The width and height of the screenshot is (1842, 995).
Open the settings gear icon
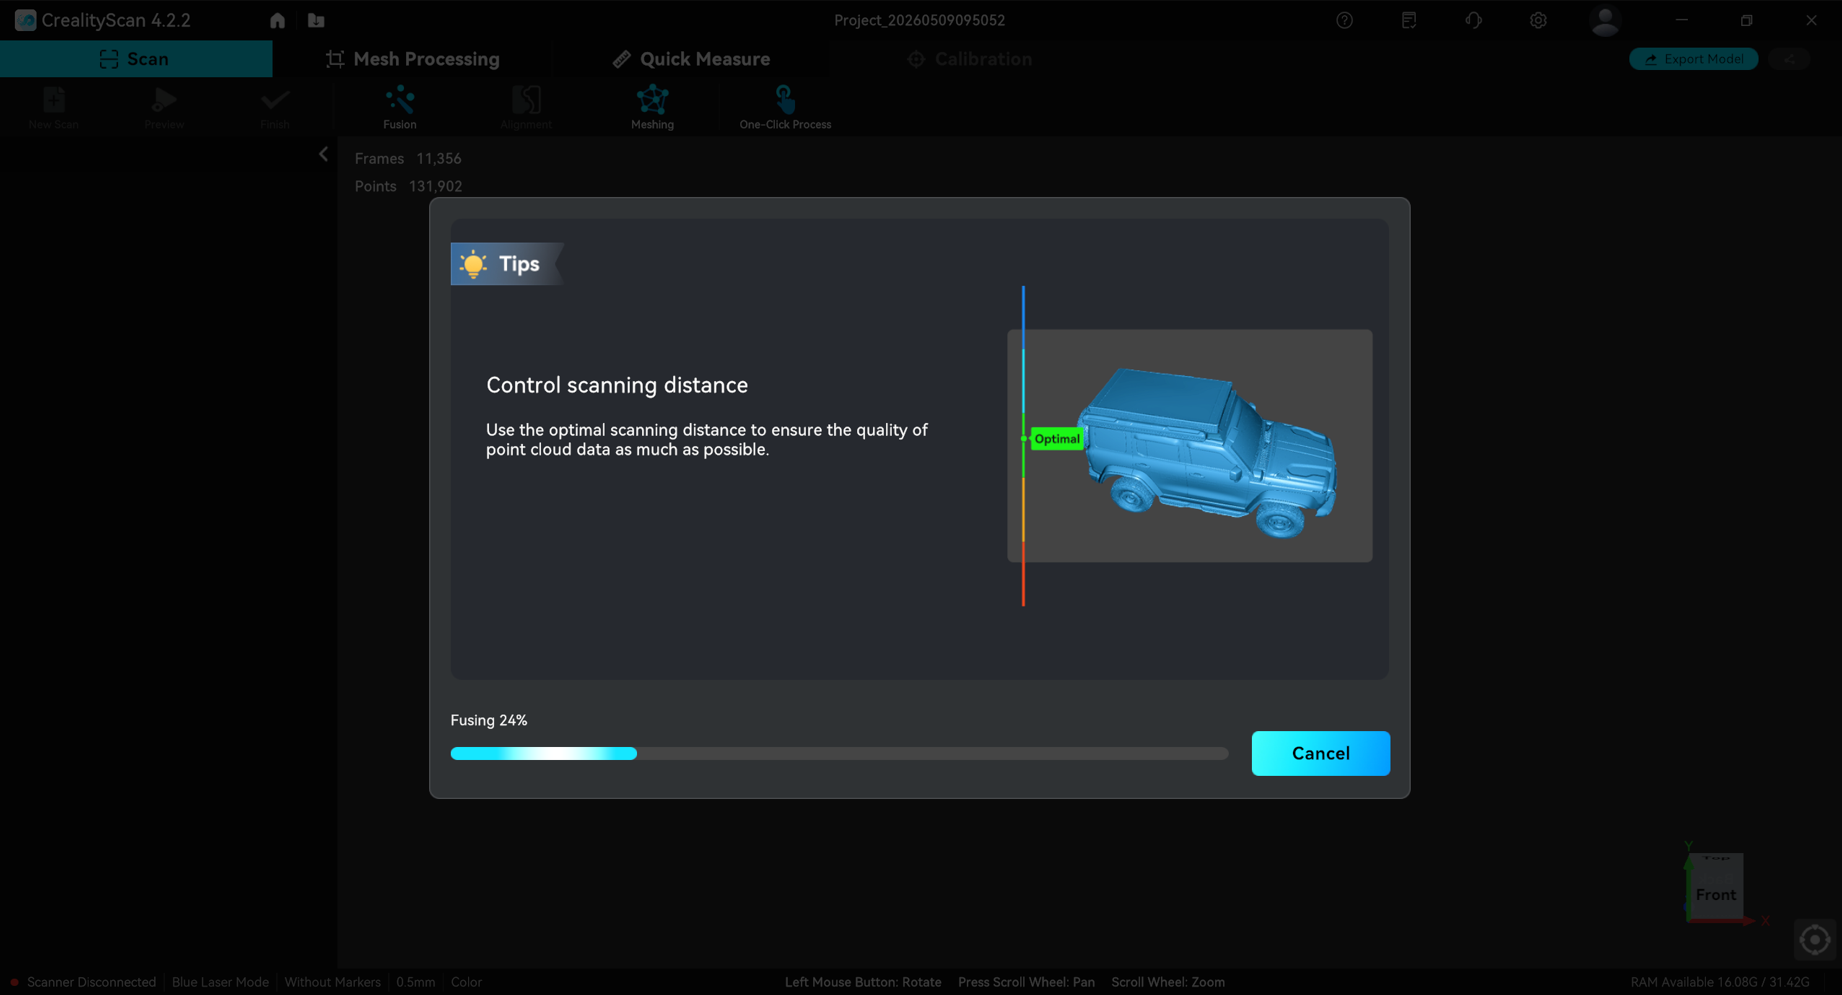pyautogui.click(x=1538, y=20)
